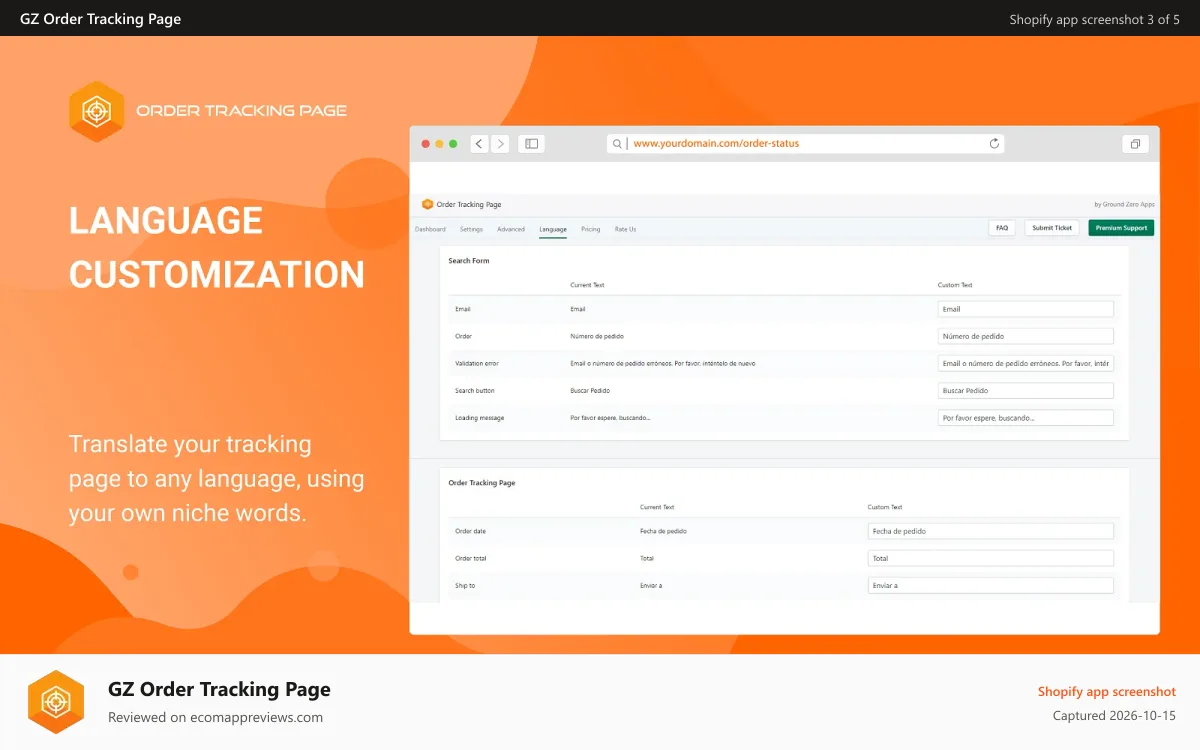Viewport: 1200px width, 750px height.
Task: Click the "Validation error" row label
Action: pos(477,363)
